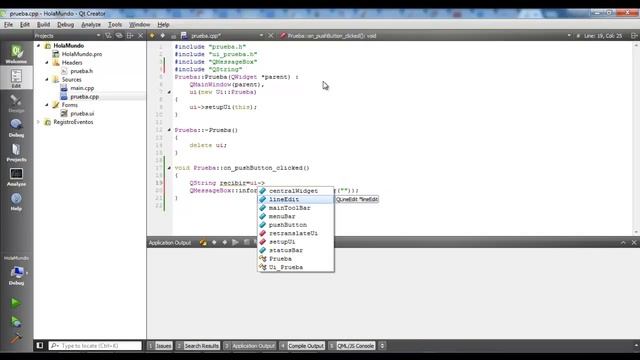Choose mainToolBar from autocomplete list
This screenshot has width=640, height=360.
296,208
